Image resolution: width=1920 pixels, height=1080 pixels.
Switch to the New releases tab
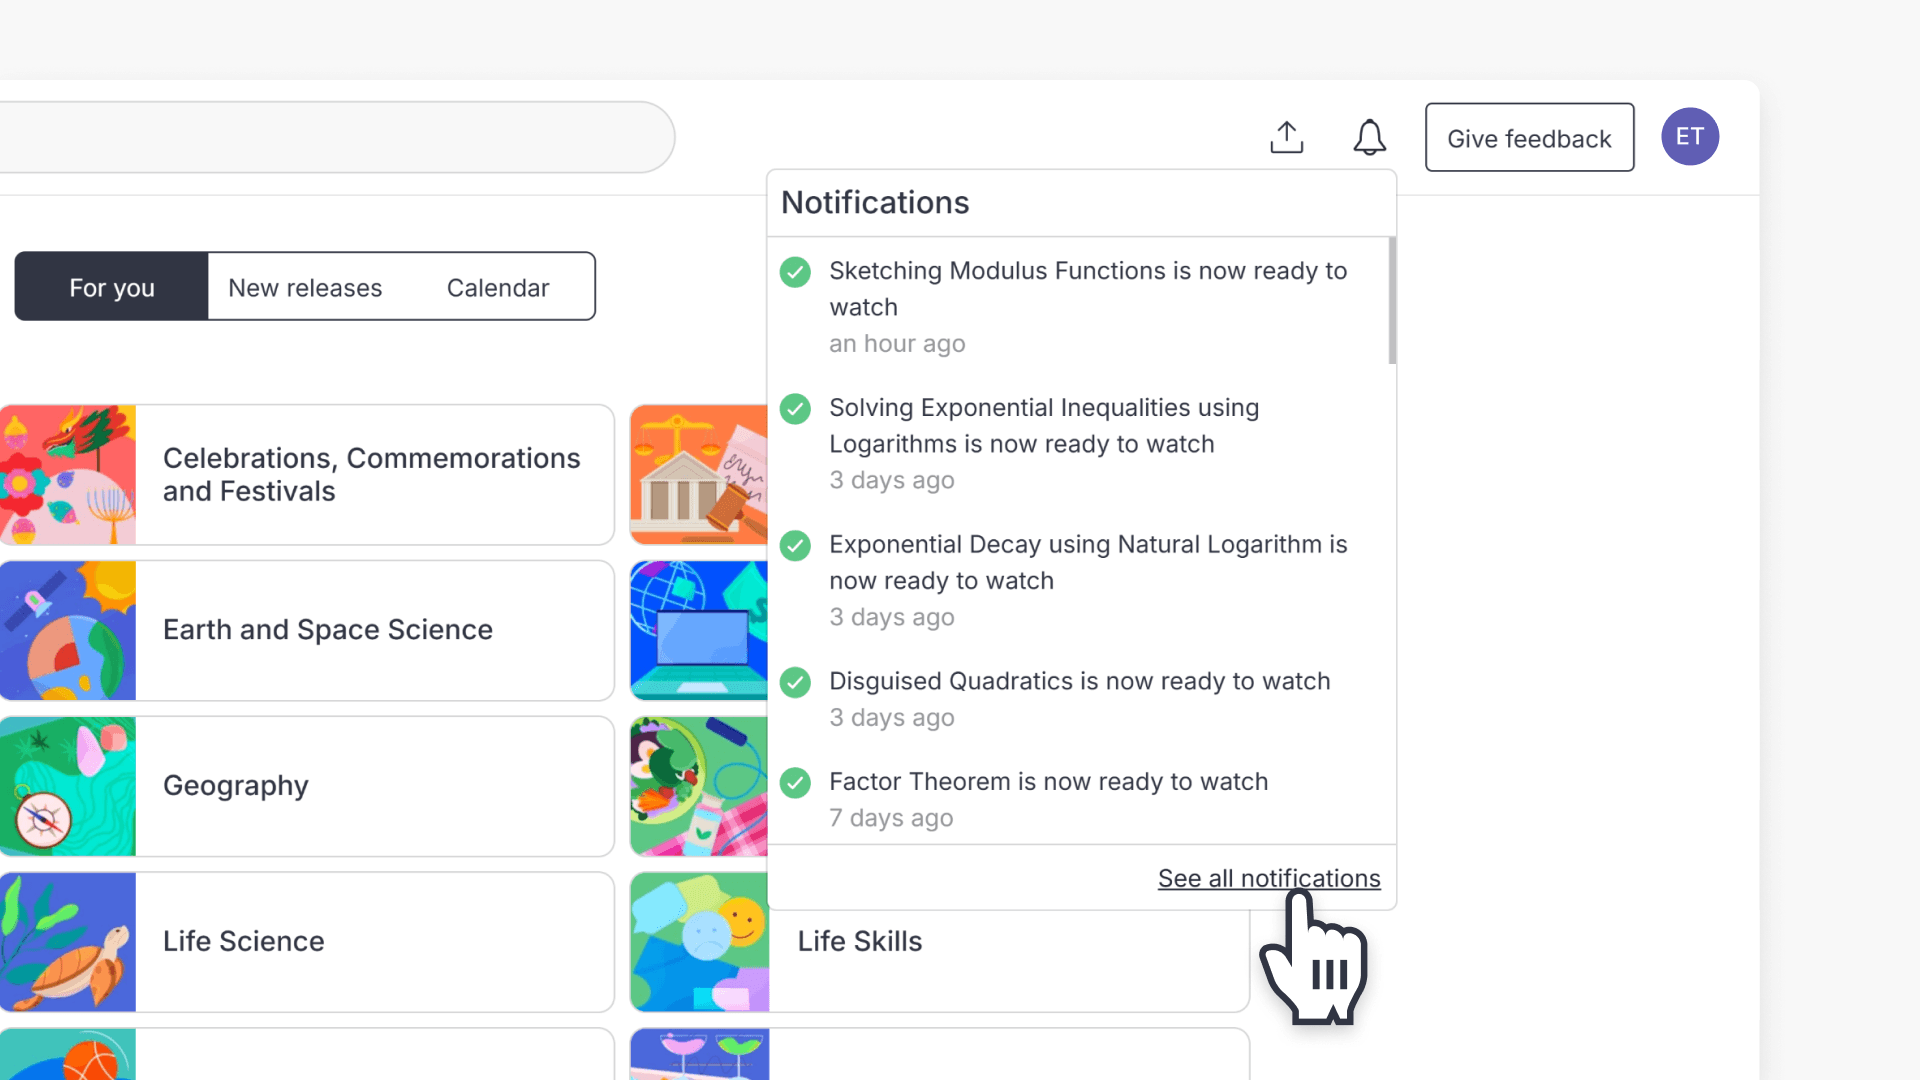point(305,287)
